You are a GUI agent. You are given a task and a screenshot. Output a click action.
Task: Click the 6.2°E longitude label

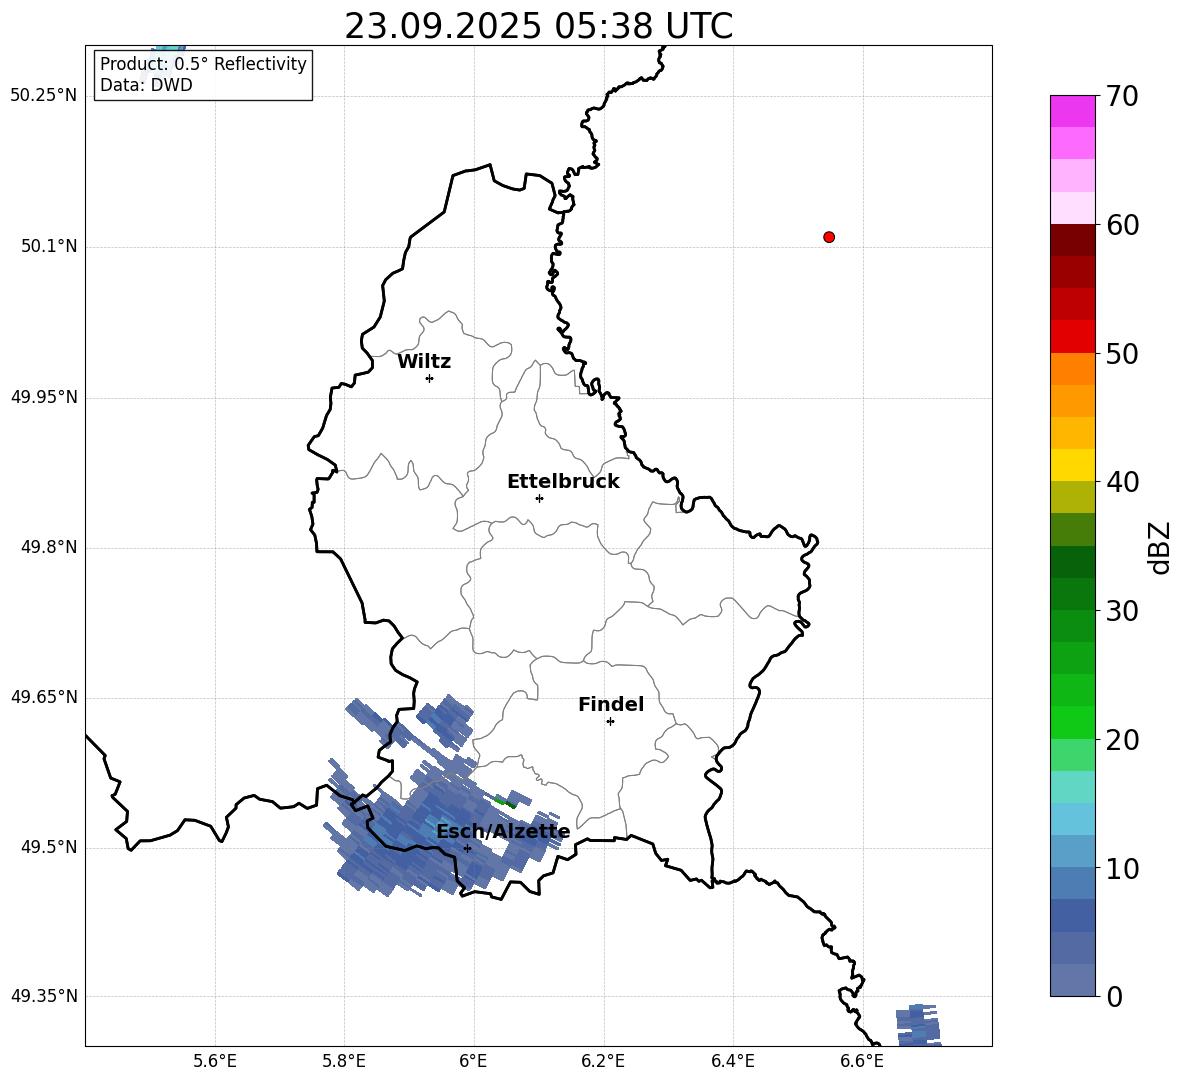[x=603, y=1061]
